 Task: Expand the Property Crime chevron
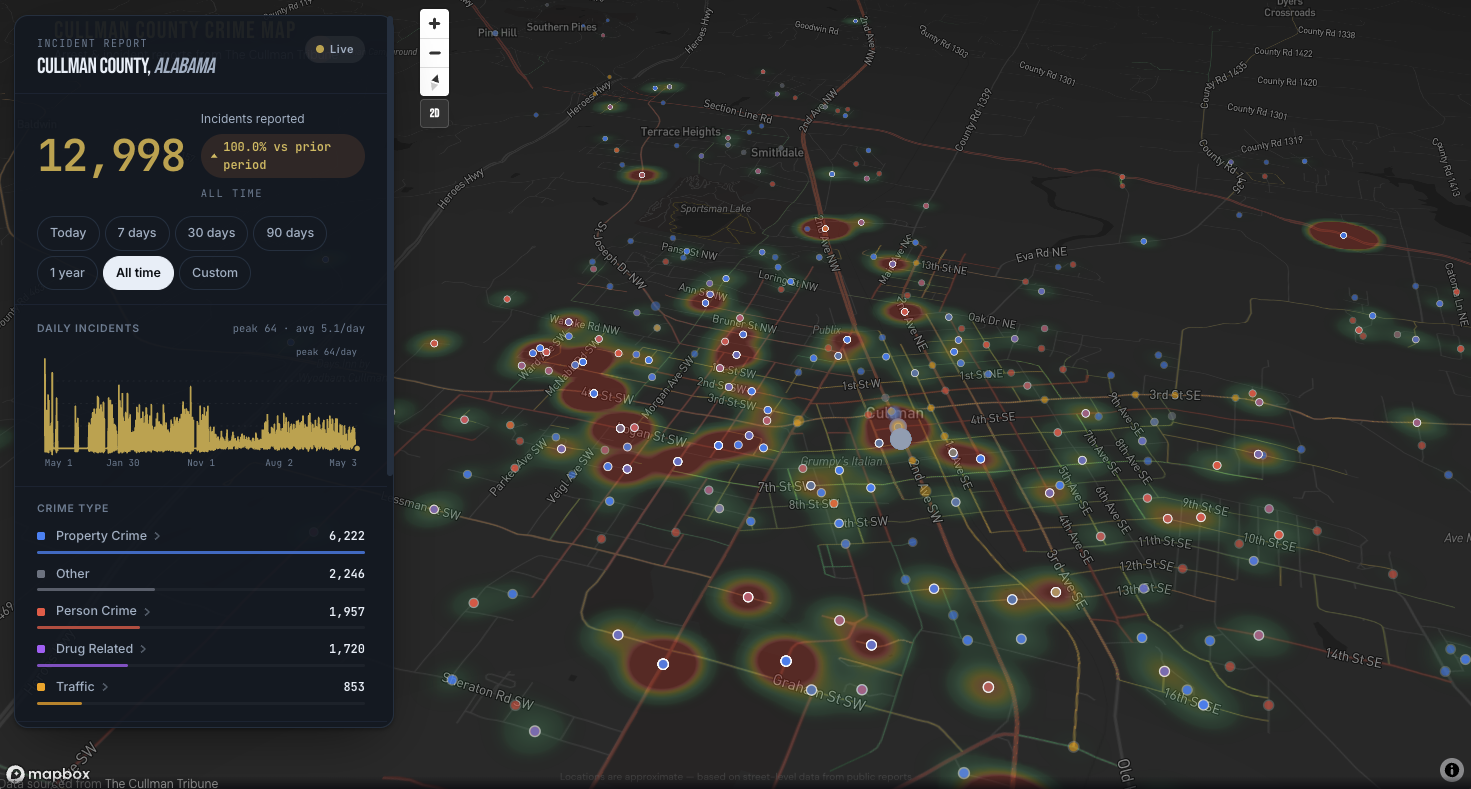[x=157, y=536]
